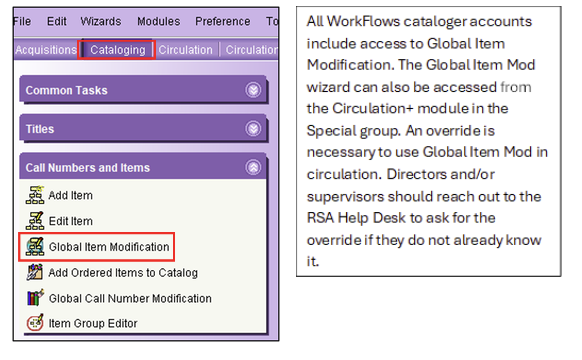This screenshot has width=582, height=360.
Task: Click the Add Item wizard icon
Action: (35, 195)
